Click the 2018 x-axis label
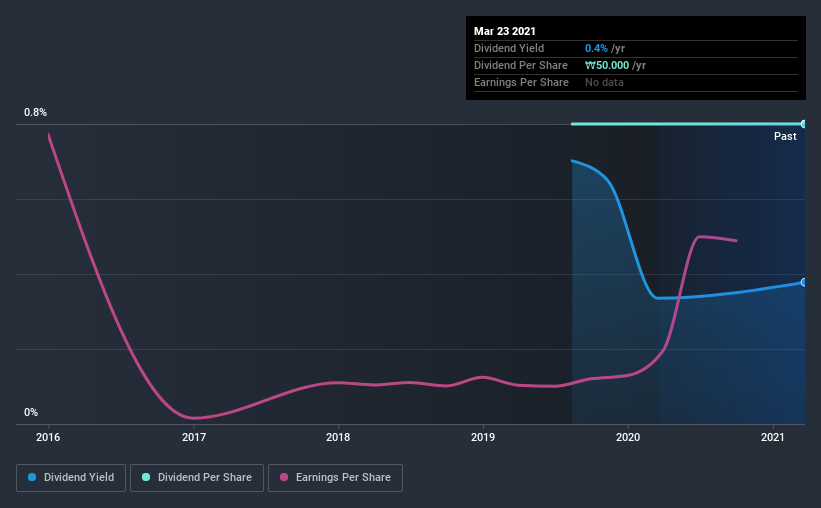This screenshot has height=508, width=821. [x=338, y=437]
